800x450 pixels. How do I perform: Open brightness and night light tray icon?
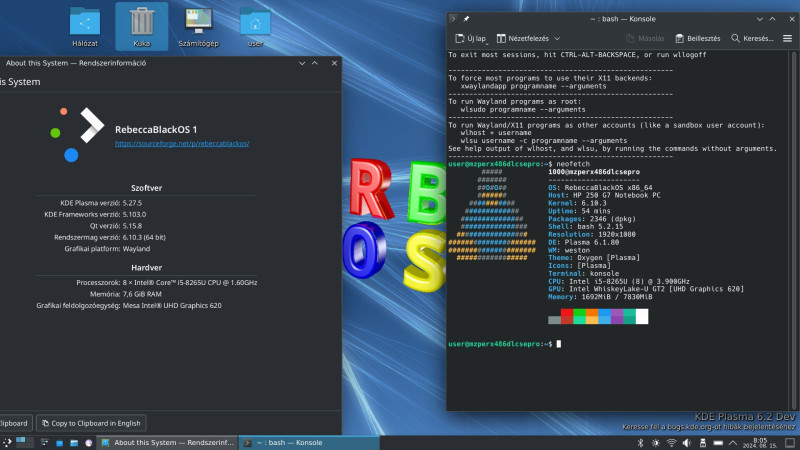click(x=656, y=443)
